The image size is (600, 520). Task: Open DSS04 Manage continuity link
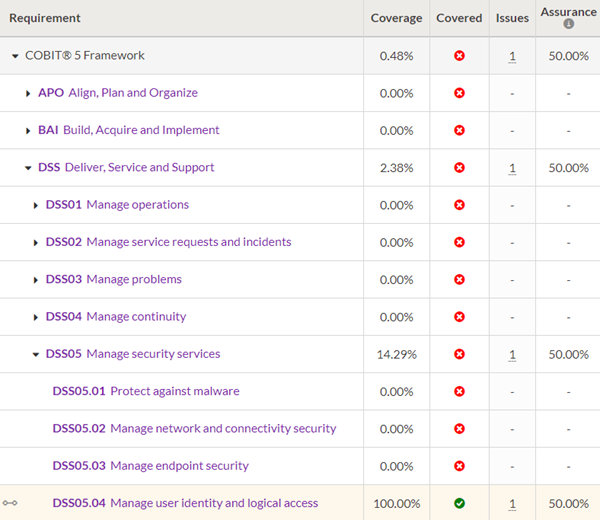(x=116, y=317)
